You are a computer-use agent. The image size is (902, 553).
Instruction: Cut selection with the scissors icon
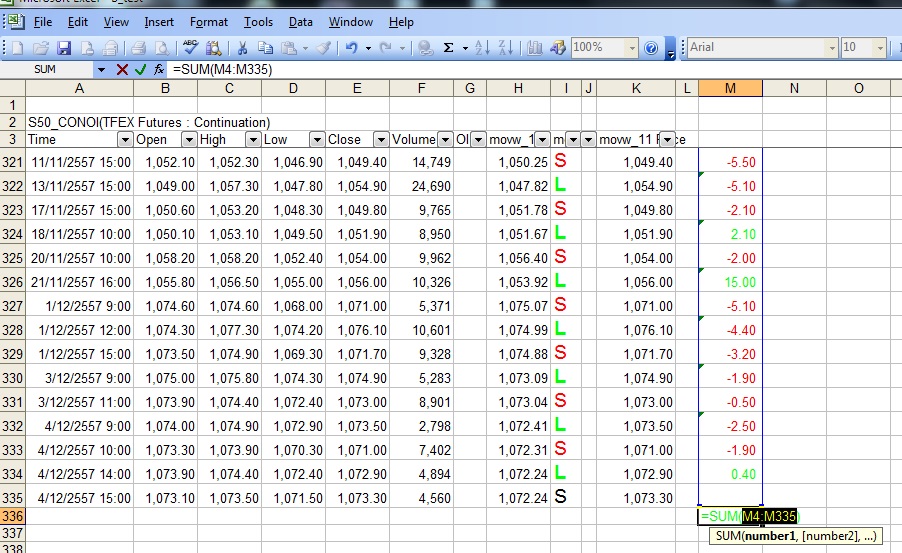point(242,48)
